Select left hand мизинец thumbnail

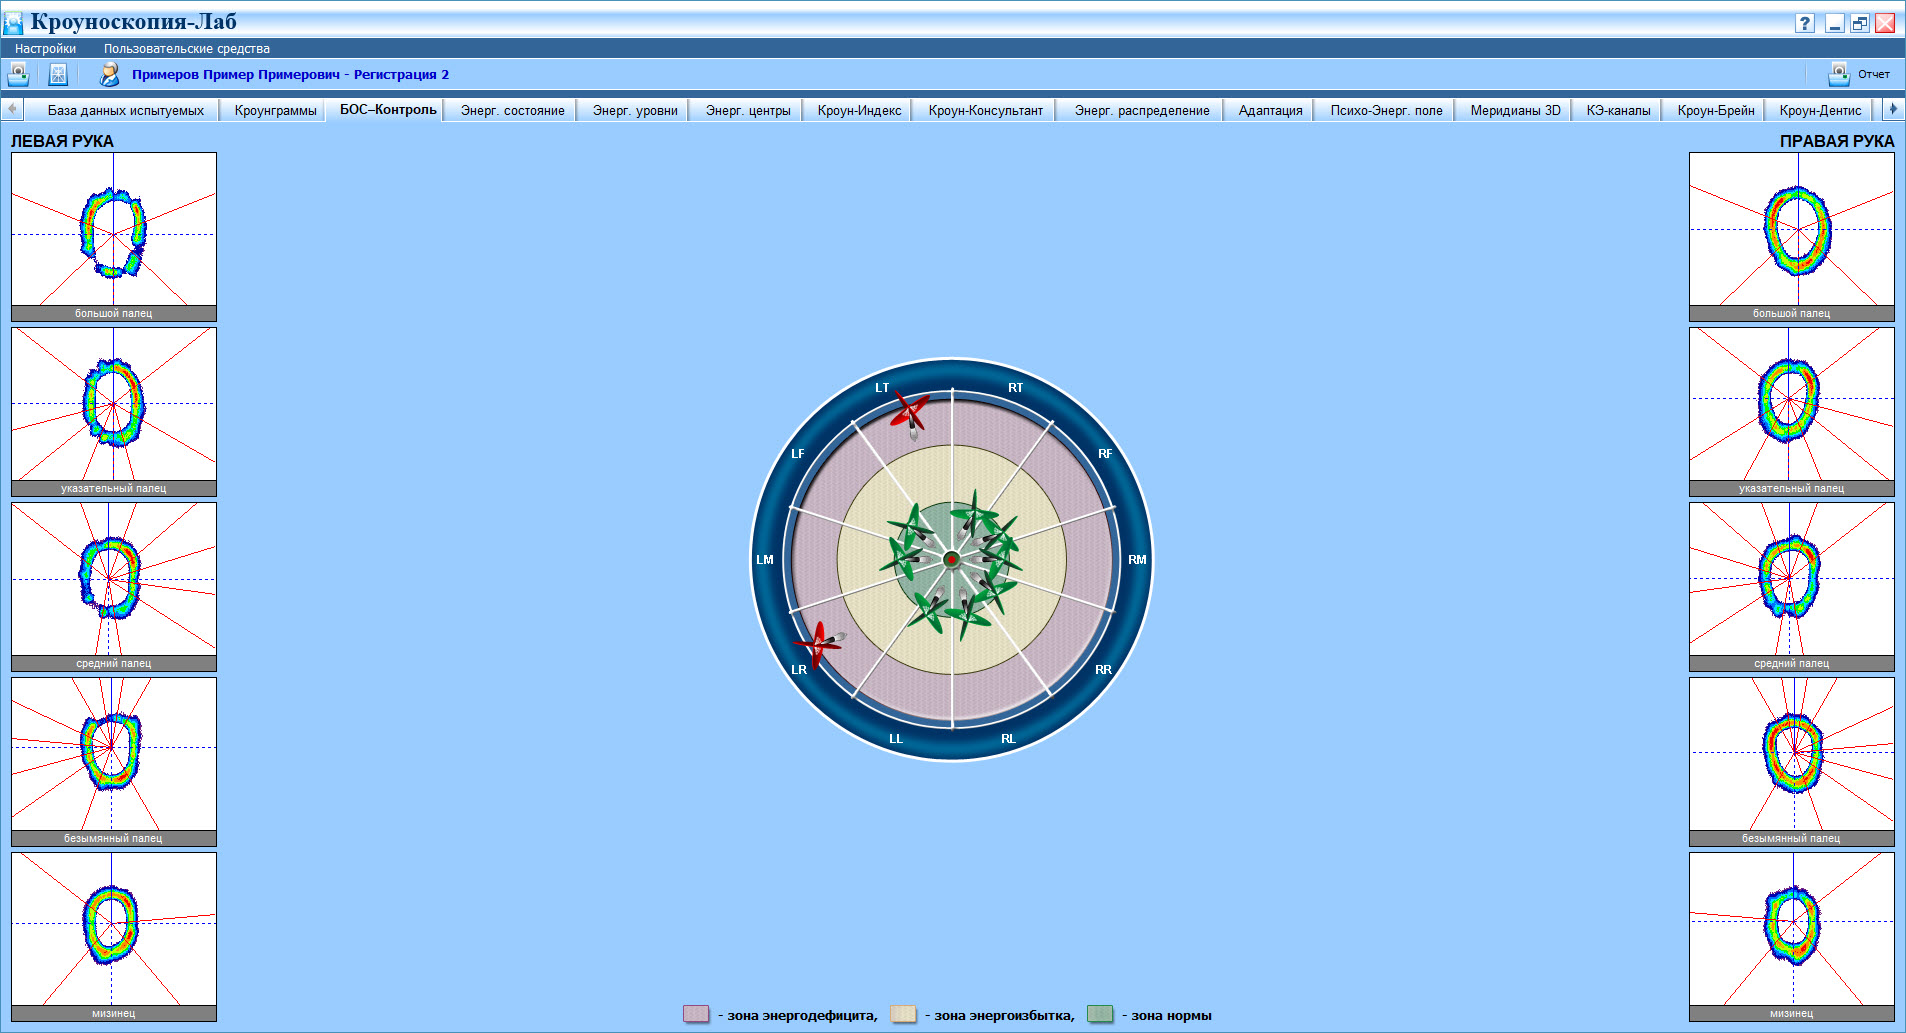(x=114, y=937)
